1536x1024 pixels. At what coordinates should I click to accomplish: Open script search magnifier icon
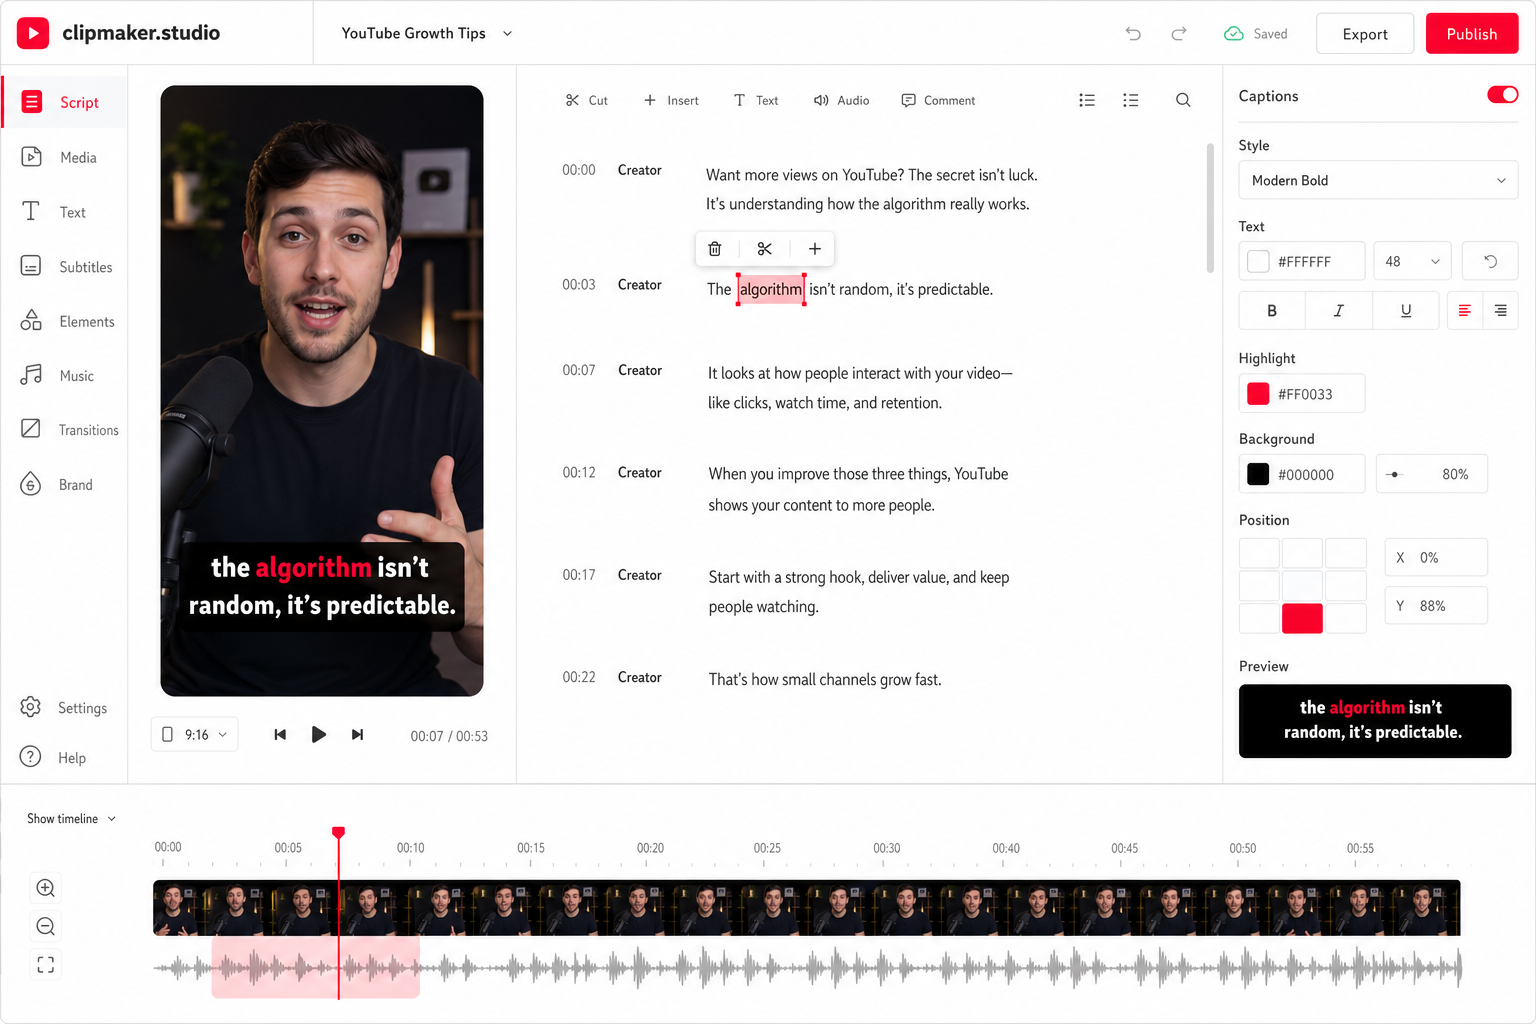click(1183, 100)
